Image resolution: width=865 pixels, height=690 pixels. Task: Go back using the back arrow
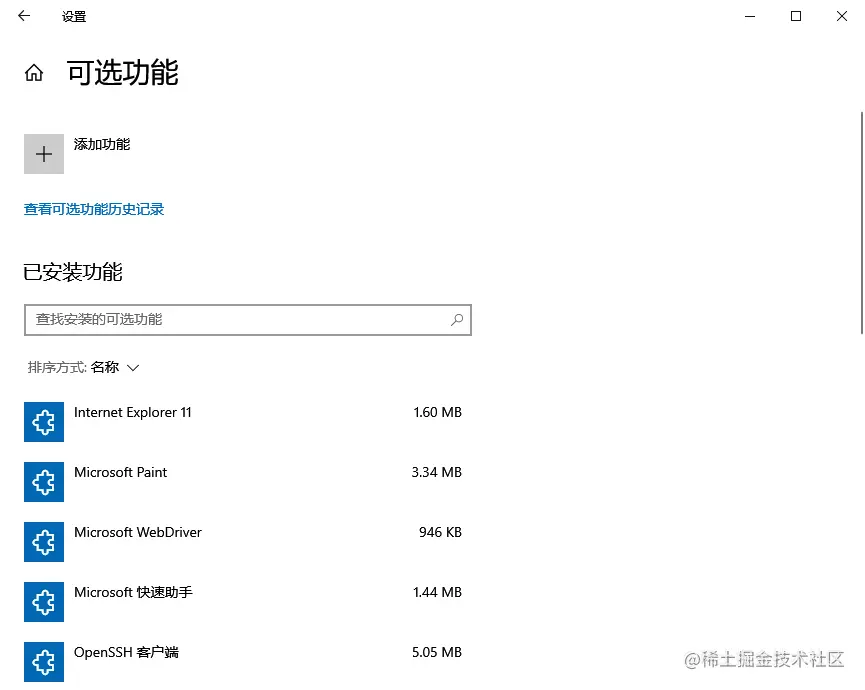click(24, 16)
